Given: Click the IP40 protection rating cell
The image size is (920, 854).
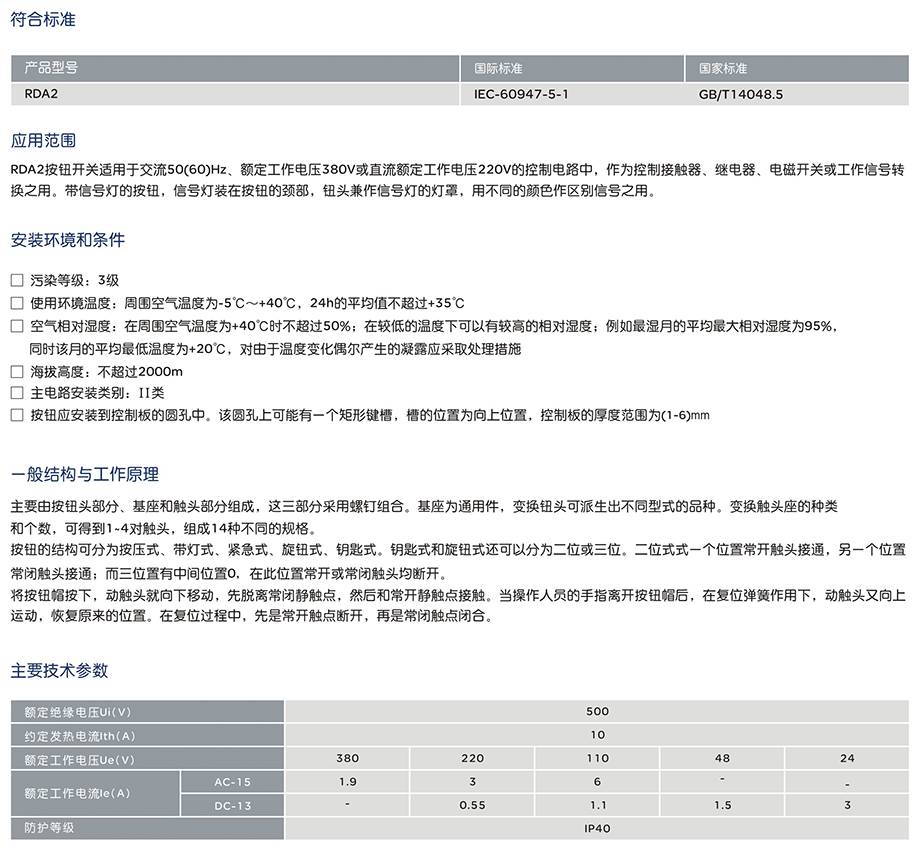Looking at the screenshot, I should [597, 828].
